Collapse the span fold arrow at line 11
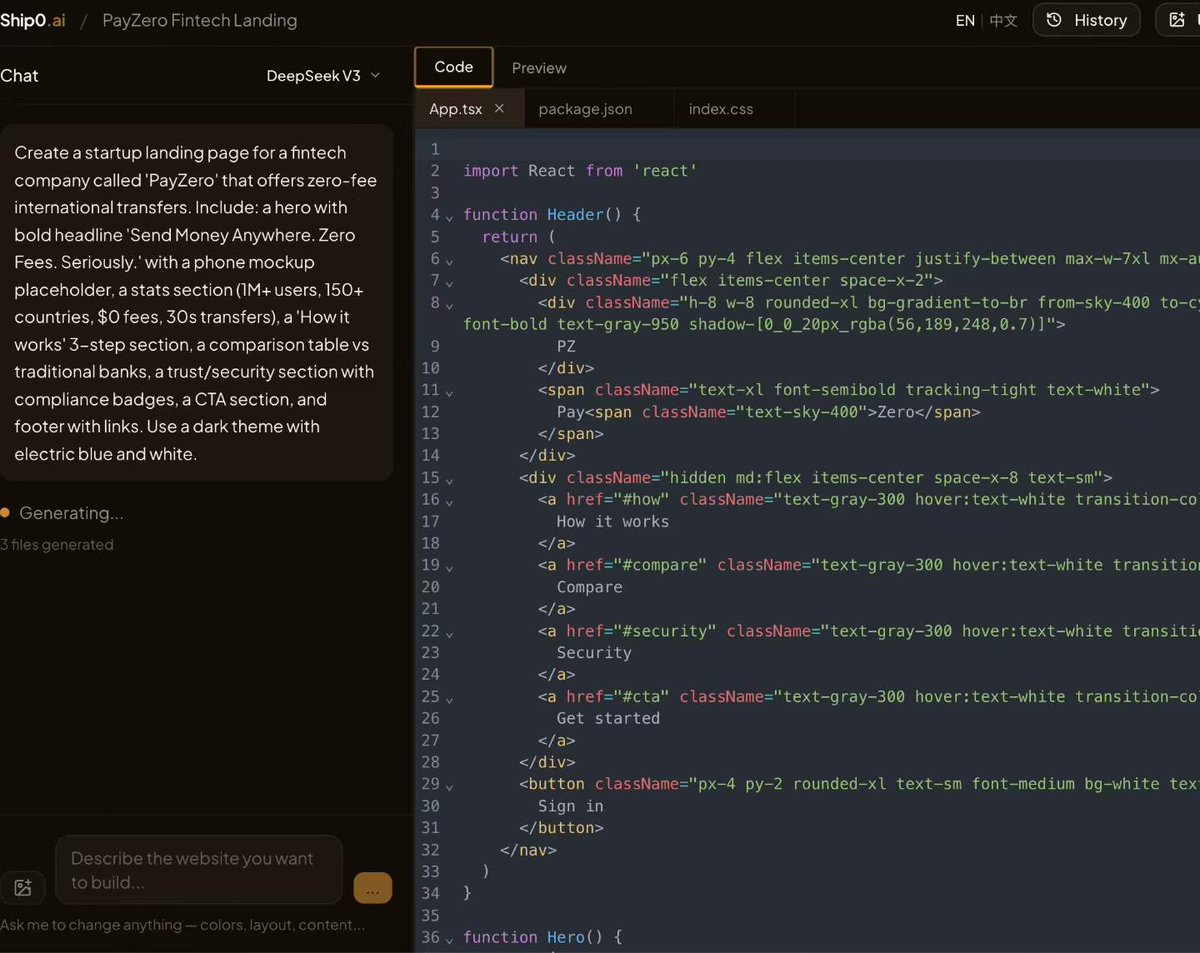 pyautogui.click(x=449, y=392)
